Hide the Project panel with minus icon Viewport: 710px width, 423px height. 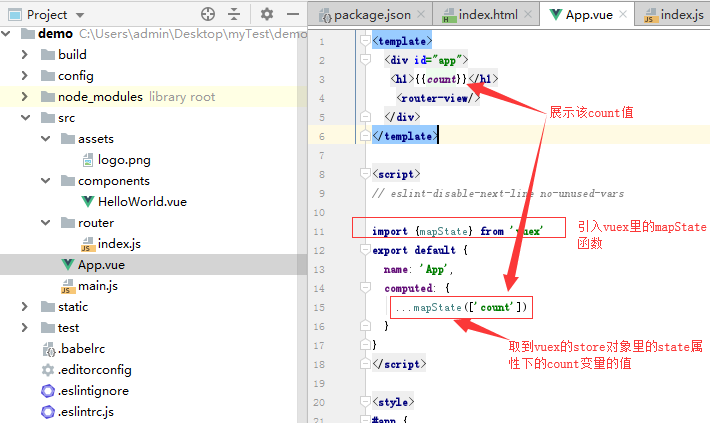[293, 14]
